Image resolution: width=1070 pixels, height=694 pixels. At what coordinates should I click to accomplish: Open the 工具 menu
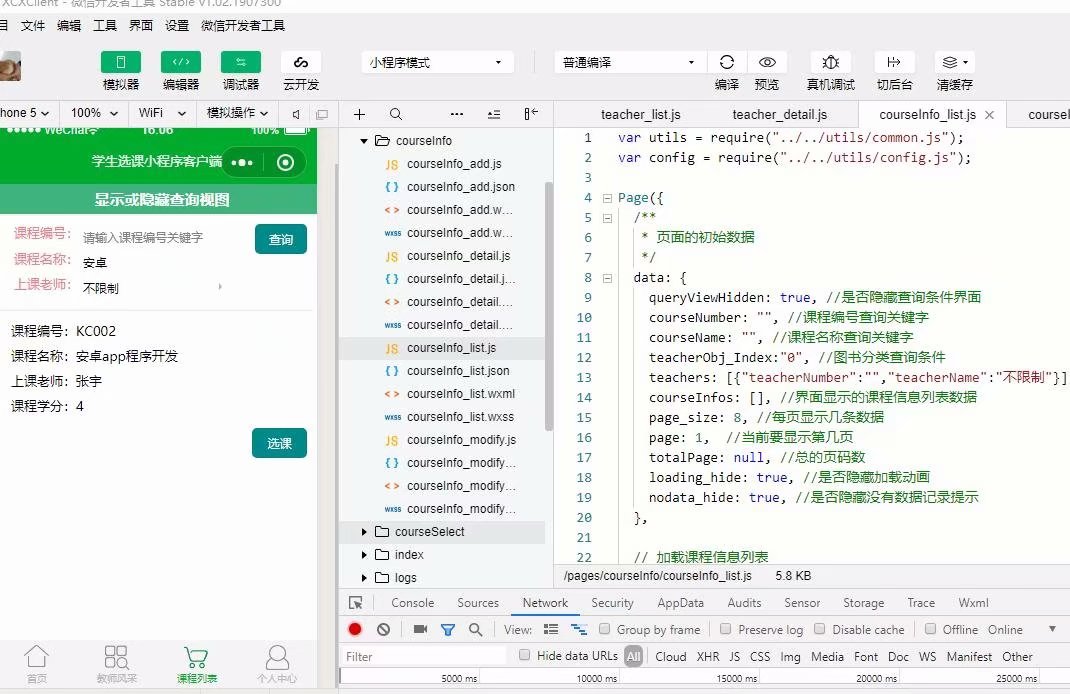tap(104, 25)
